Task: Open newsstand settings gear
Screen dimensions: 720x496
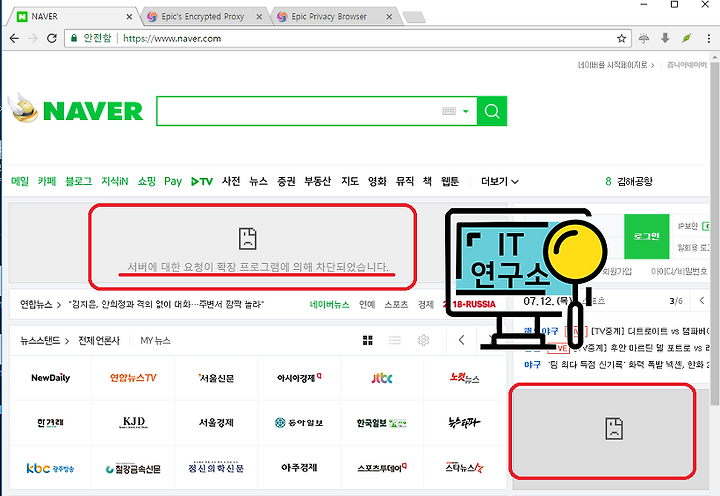Action: 423,340
